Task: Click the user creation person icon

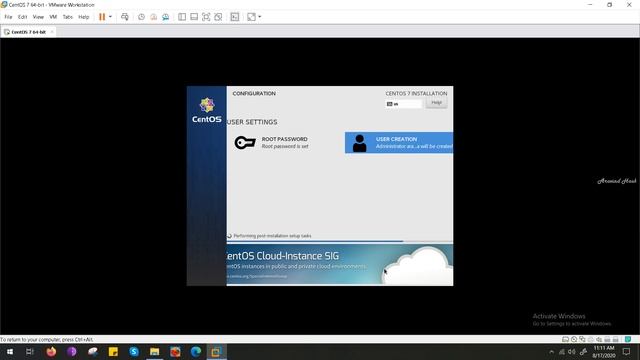Action: click(x=359, y=143)
